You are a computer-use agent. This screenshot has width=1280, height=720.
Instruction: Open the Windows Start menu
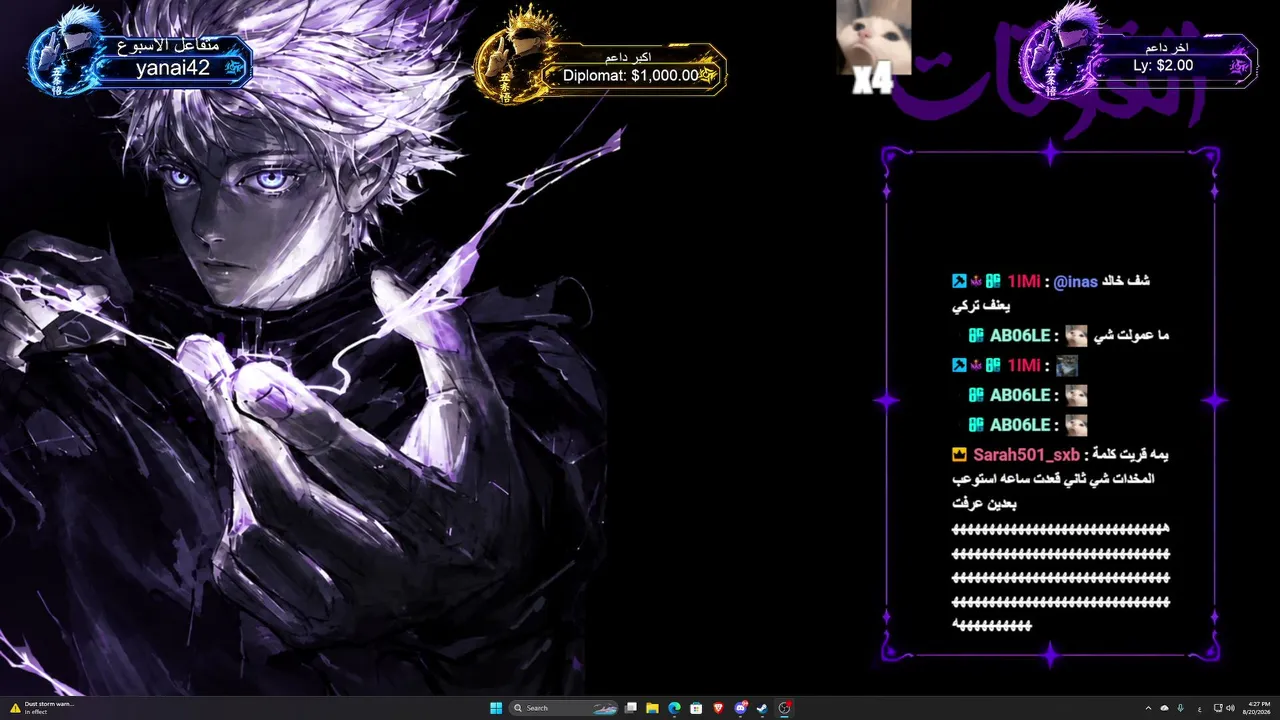pos(496,708)
